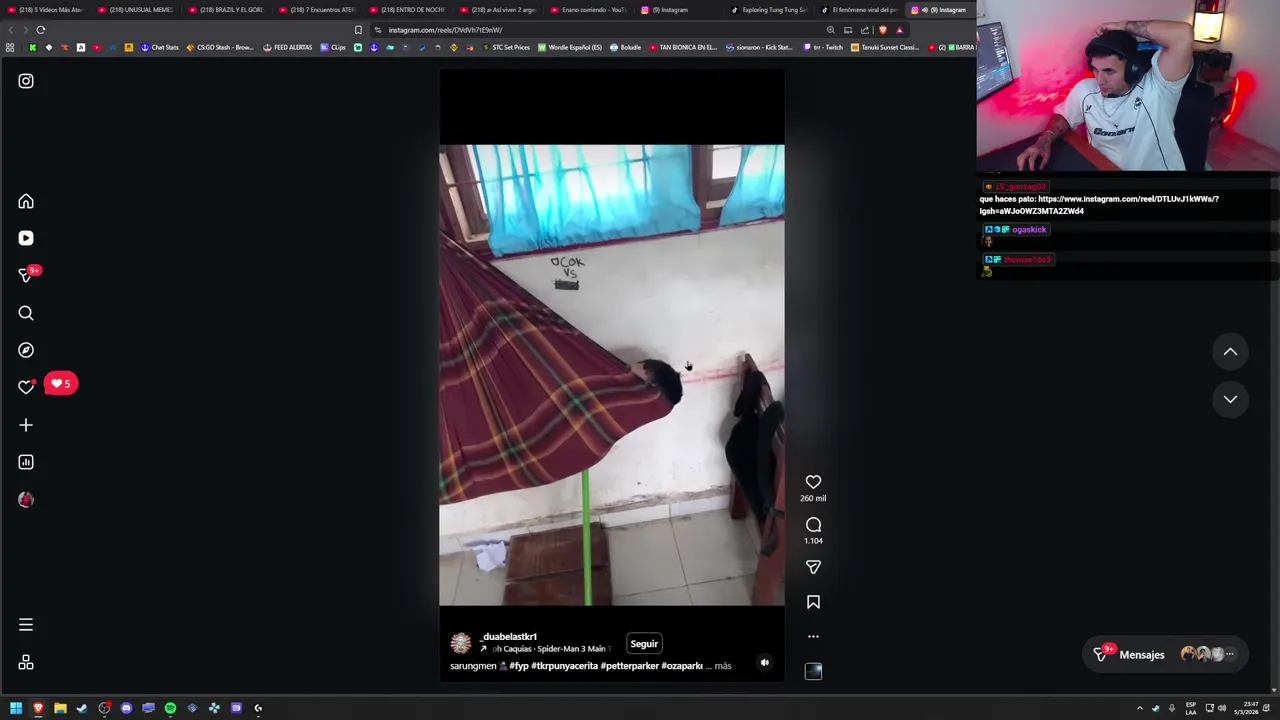Open 'Boludle' bookmark
This screenshot has height=720, width=1280.
point(625,47)
